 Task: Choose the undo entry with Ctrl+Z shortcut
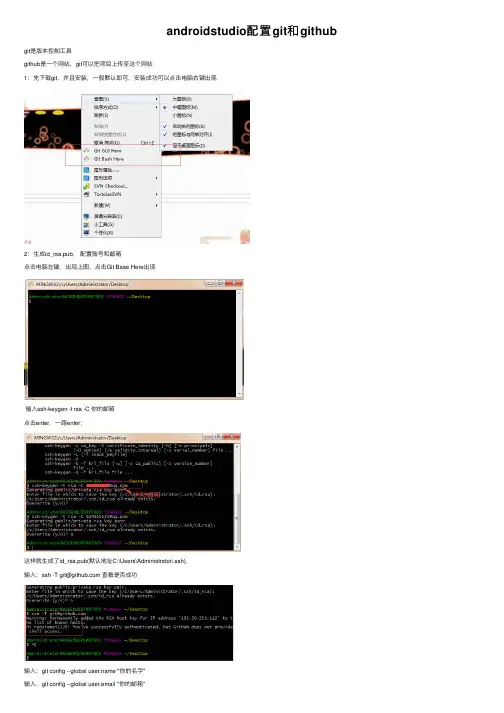(x=124, y=143)
